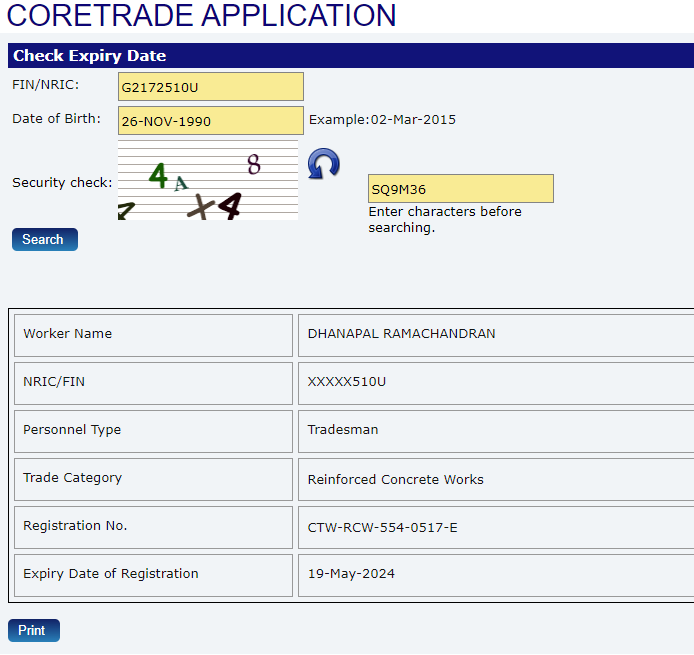Click the Worker Name label cell
694x655 pixels.
pyautogui.click(x=154, y=335)
